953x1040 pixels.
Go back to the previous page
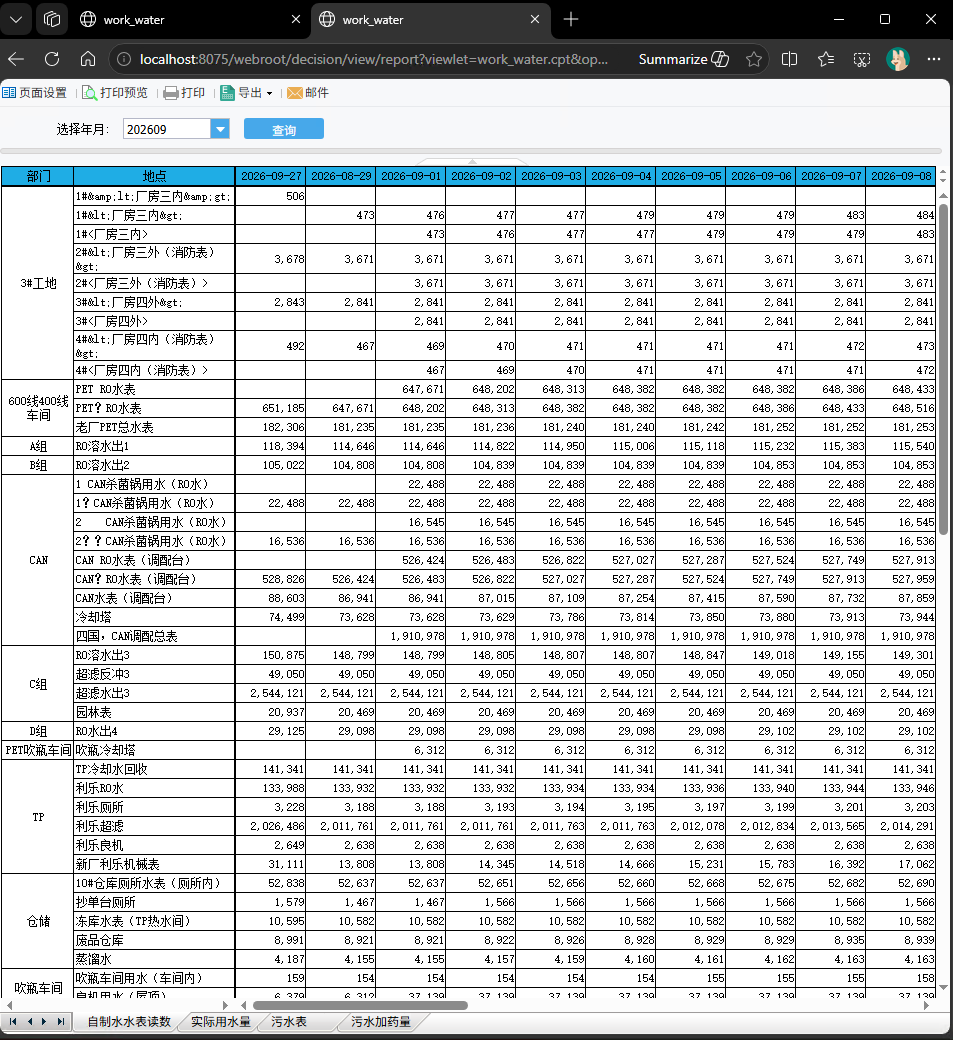16,59
